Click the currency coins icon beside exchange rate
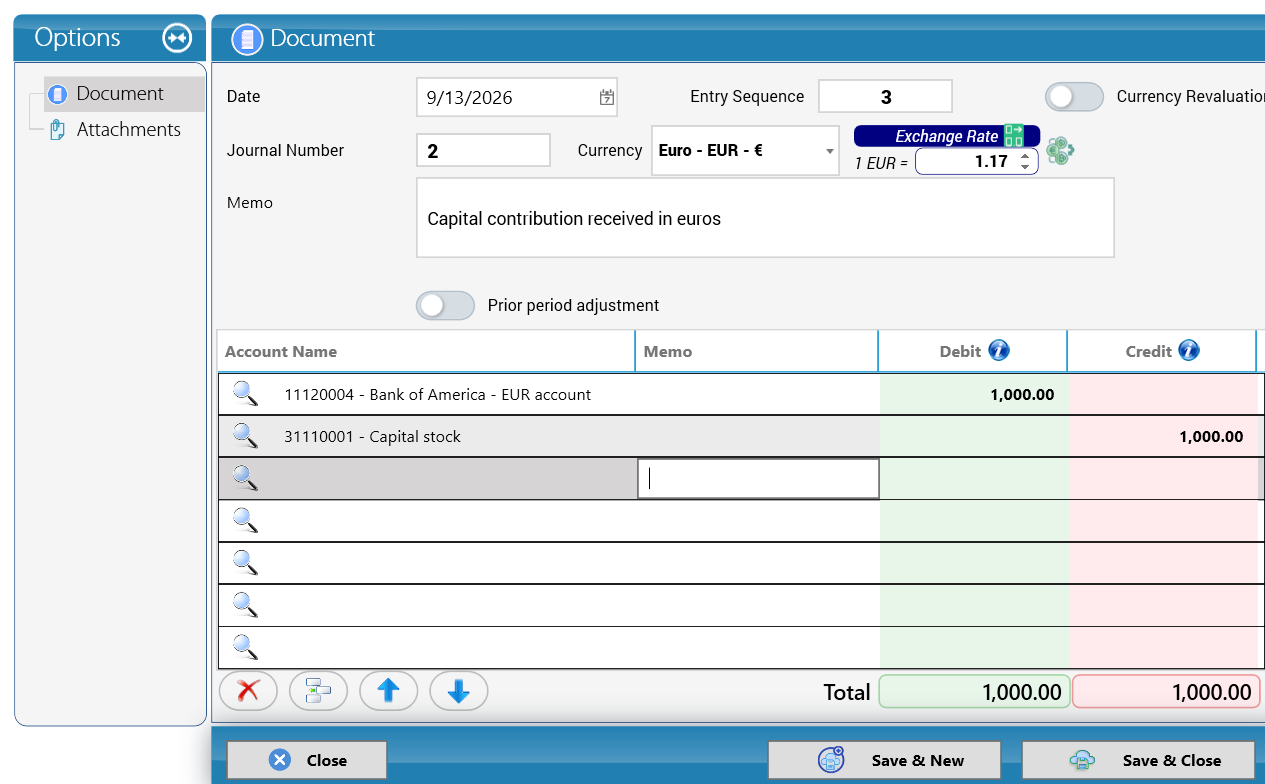This screenshot has height=784, width=1265. pos(1060,152)
